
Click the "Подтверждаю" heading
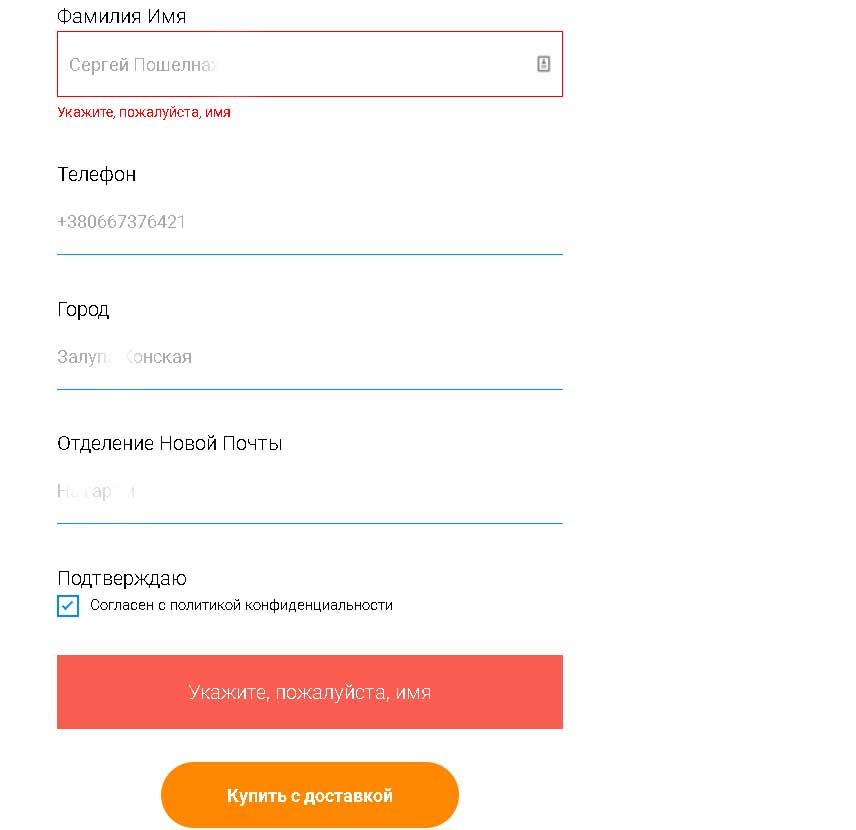pos(122,578)
